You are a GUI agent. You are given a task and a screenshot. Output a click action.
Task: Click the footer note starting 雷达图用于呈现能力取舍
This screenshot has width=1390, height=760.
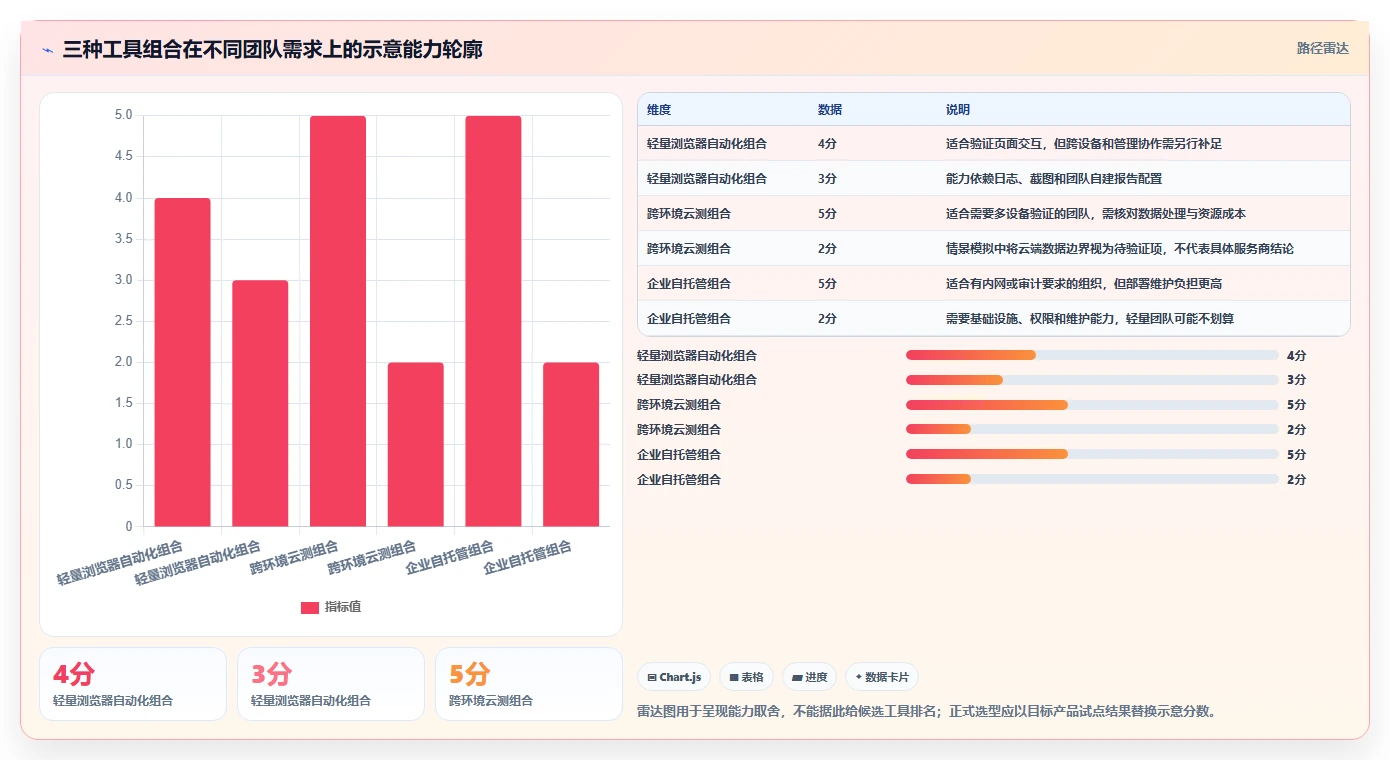(x=927, y=711)
